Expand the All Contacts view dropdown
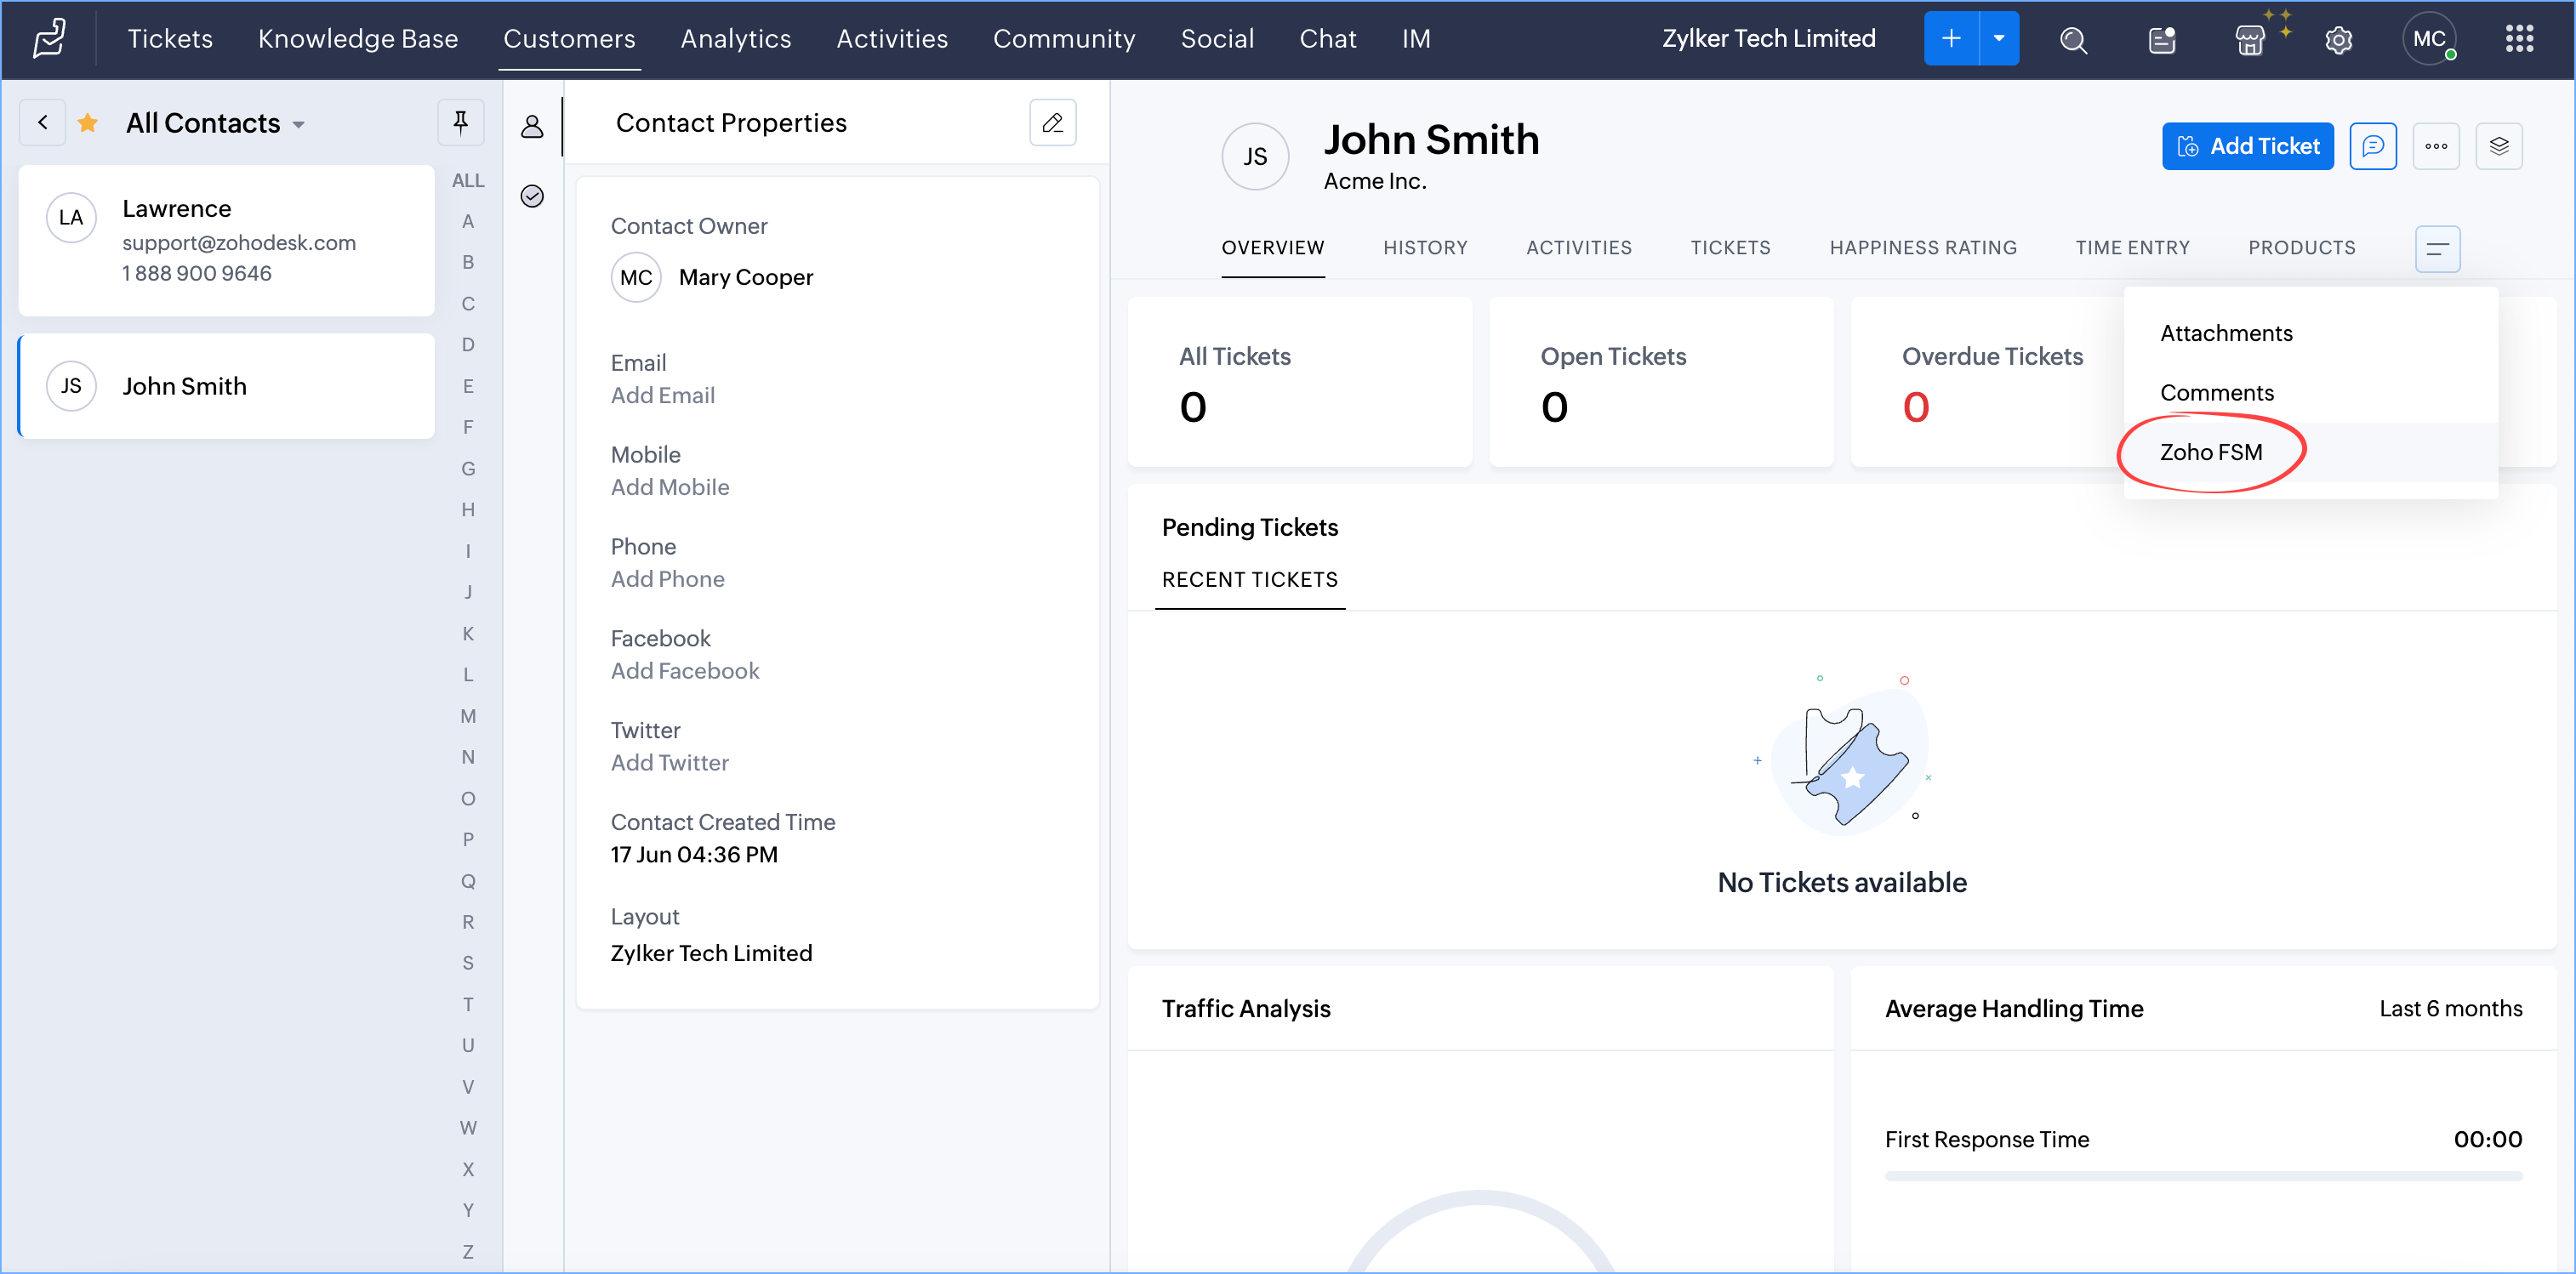This screenshot has width=2576, height=1274. coord(298,125)
